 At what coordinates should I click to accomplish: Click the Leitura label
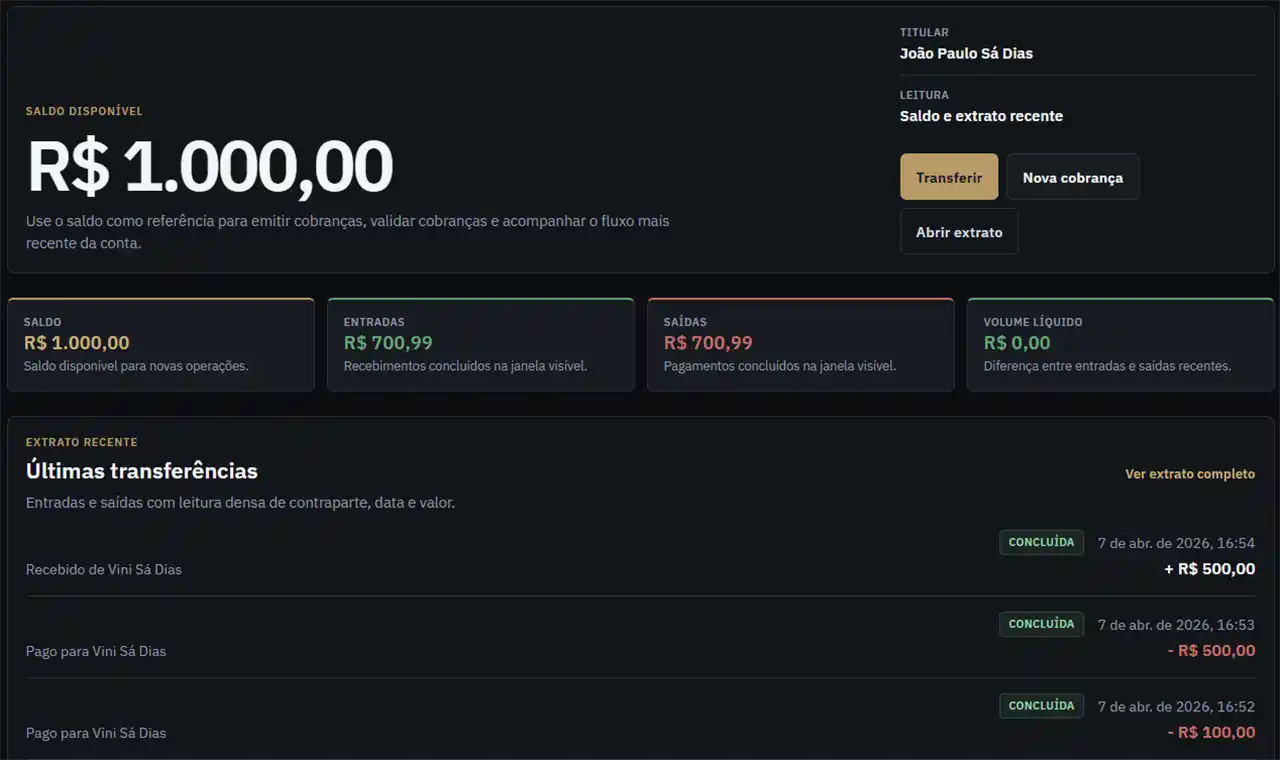point(924,95)
